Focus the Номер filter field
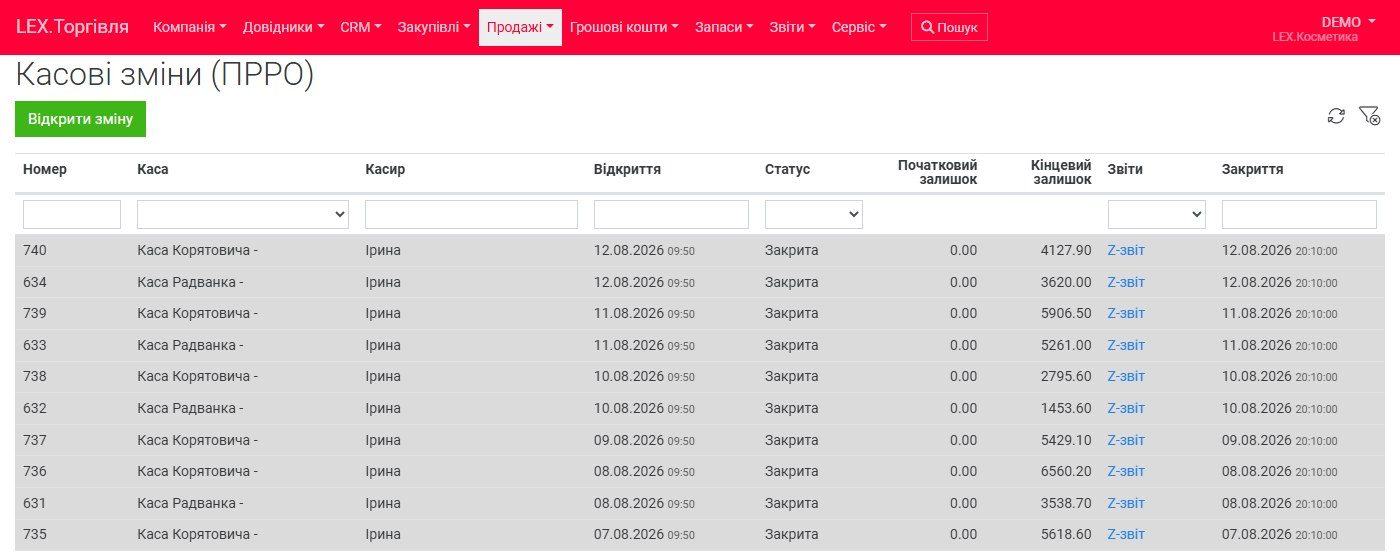 tap(72, 214)
